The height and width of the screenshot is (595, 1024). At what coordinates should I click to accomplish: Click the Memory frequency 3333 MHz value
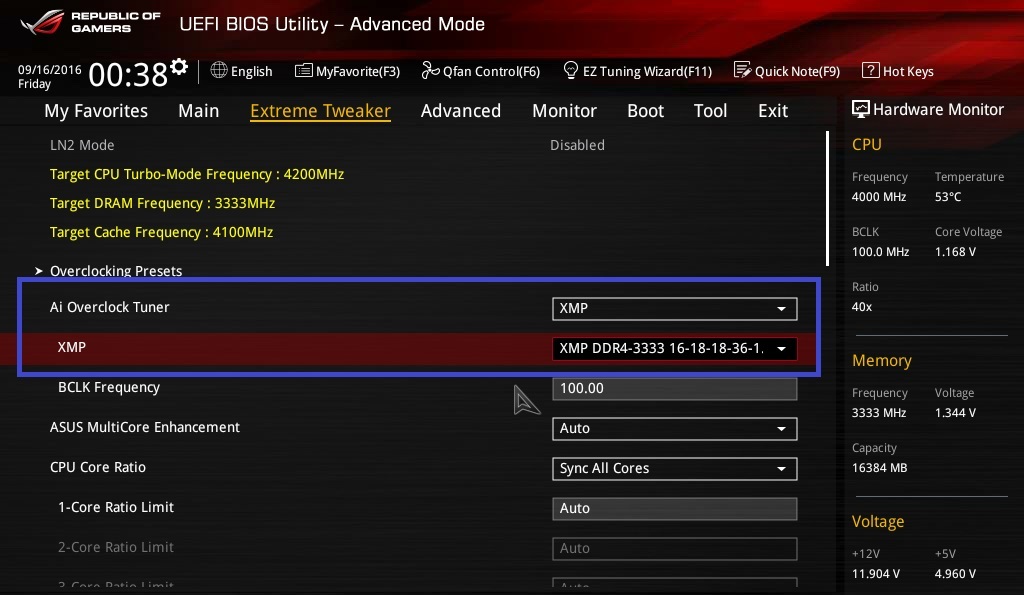[879, 413]
